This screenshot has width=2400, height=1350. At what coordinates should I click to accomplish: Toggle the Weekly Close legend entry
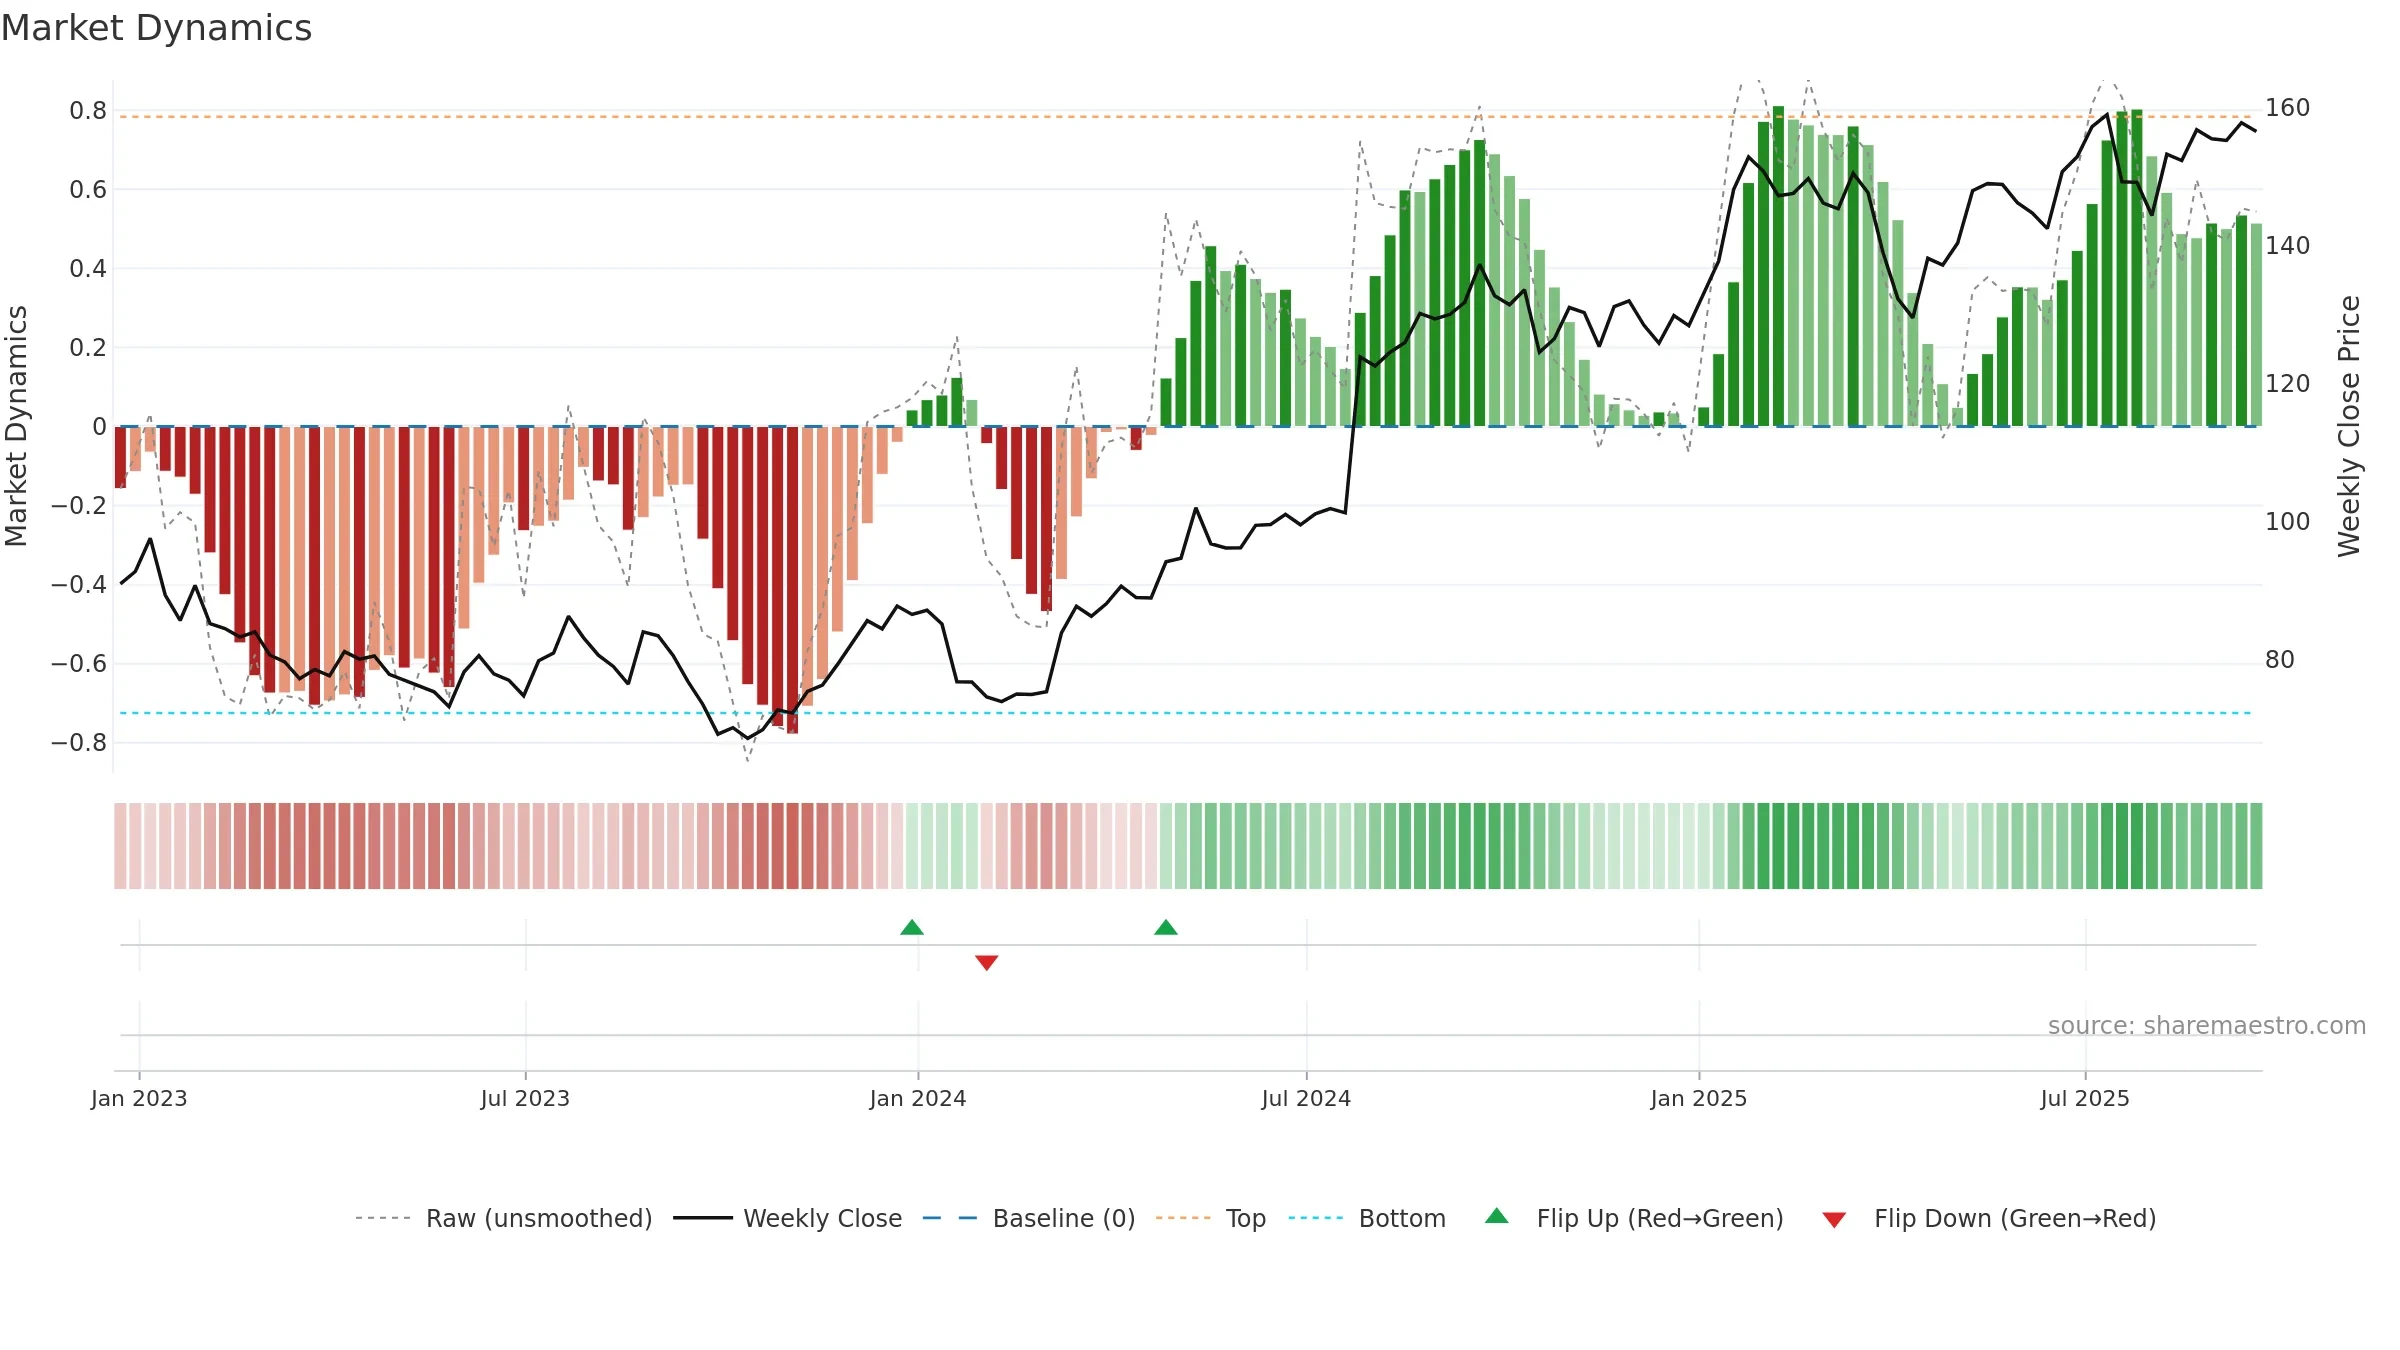click(788, 1218)
